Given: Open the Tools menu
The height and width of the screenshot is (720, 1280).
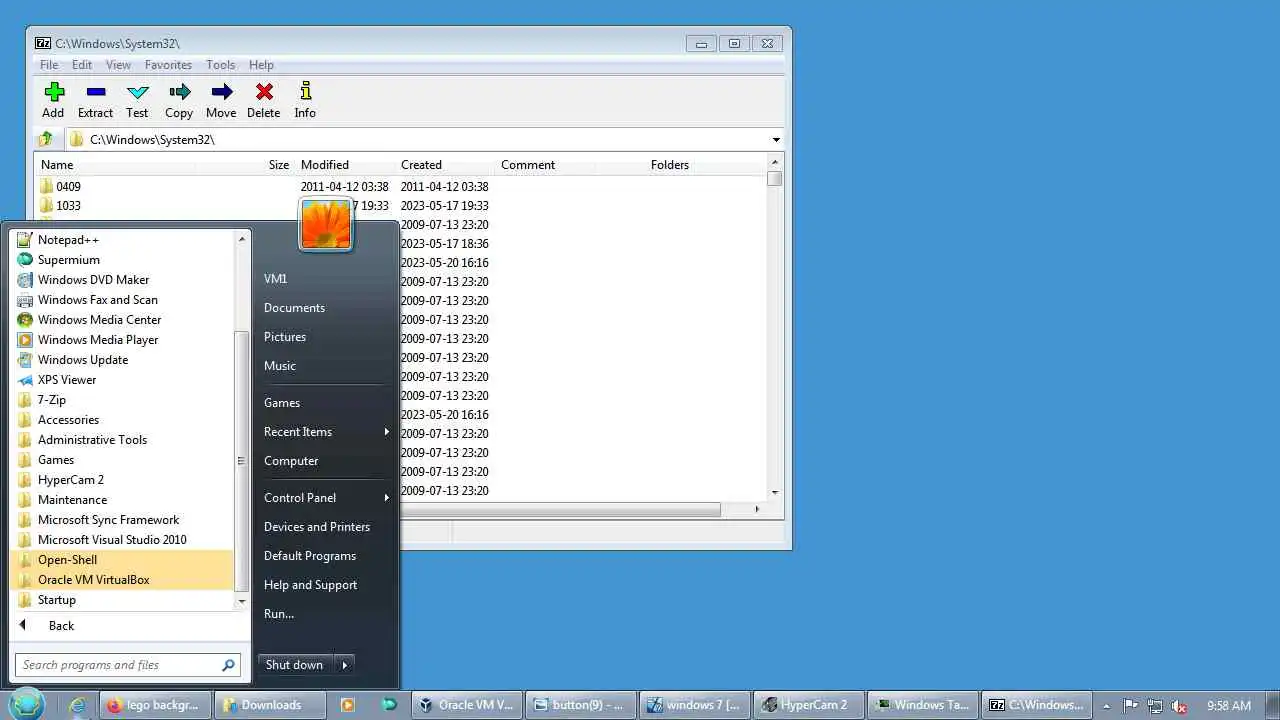Looking at the screenshot, I should (220, 65).
